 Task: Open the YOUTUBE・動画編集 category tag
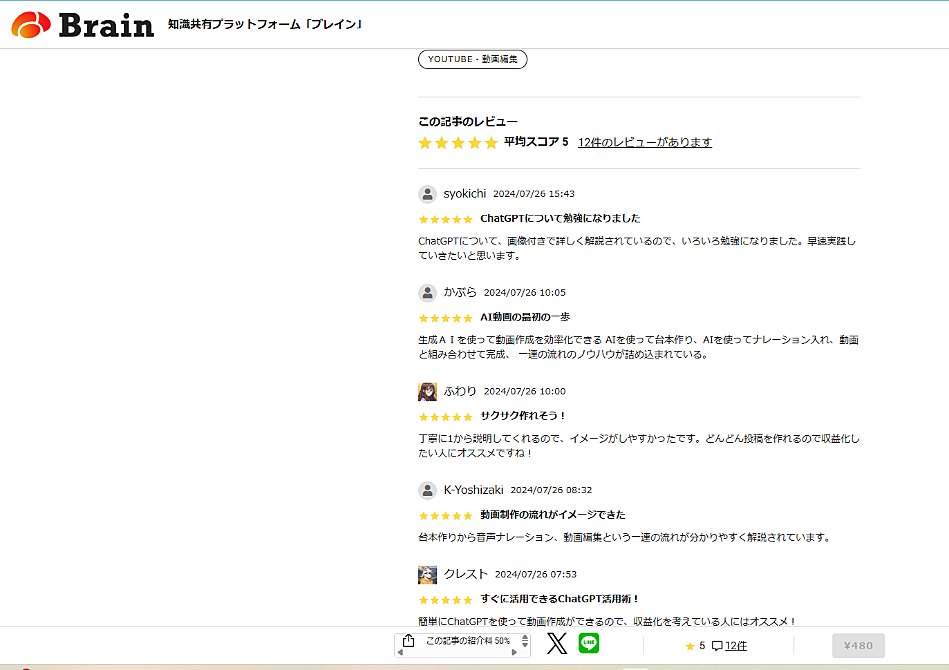point(472,59)
